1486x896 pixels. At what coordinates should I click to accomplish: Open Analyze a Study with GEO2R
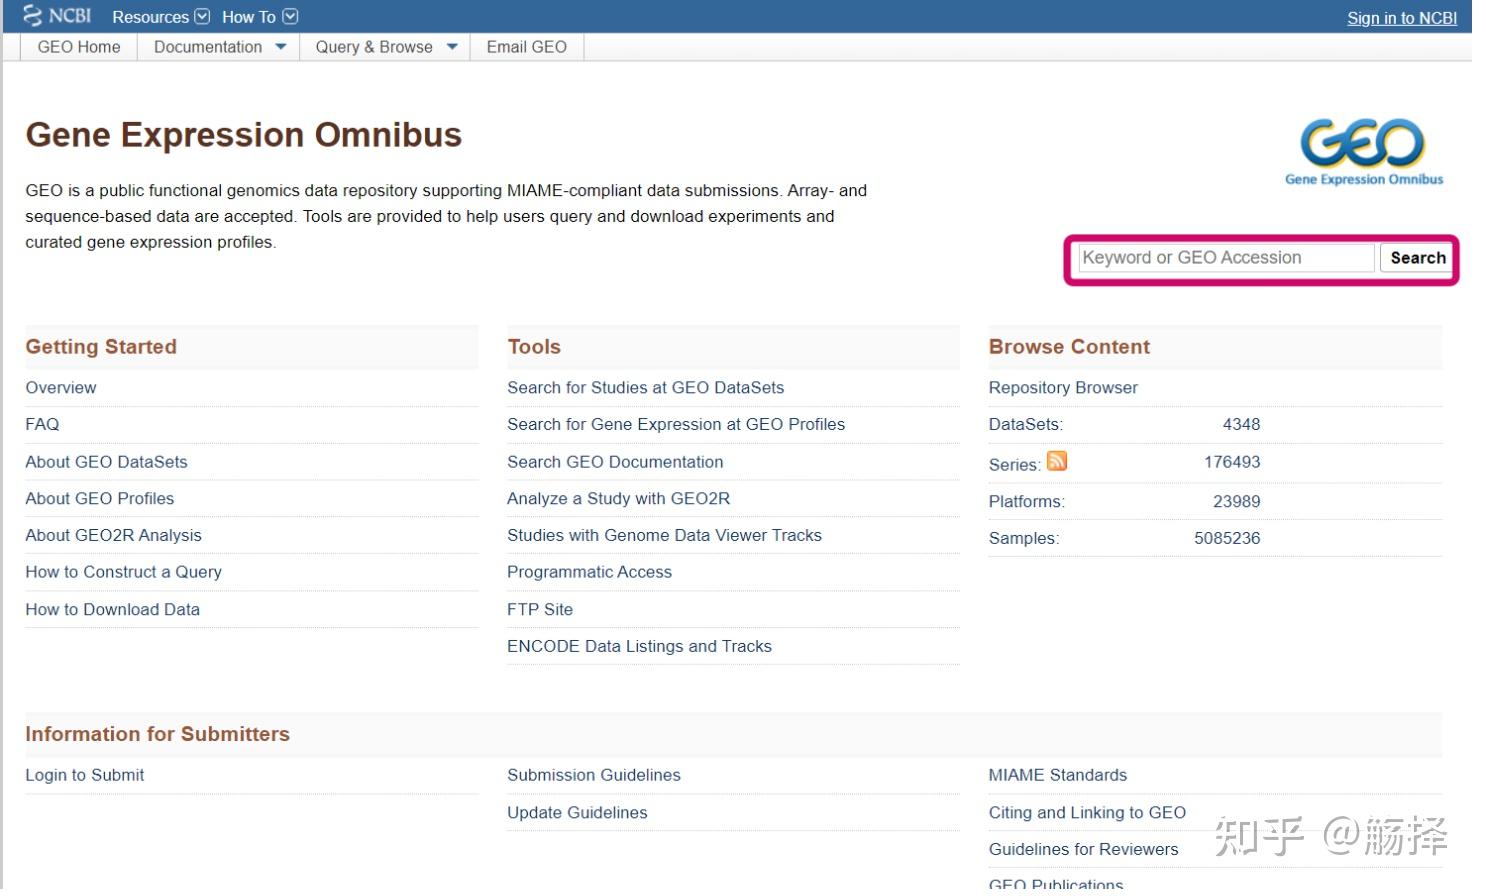(618, 498)
